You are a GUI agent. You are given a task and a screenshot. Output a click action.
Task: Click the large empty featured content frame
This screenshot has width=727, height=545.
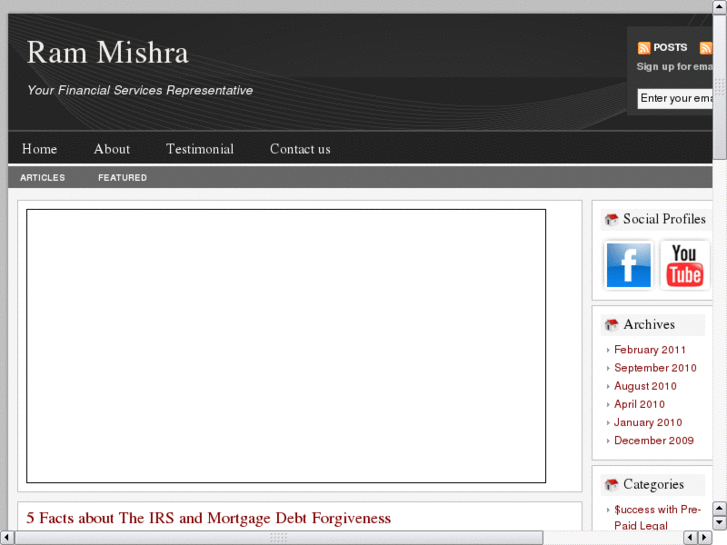point(286,346)
